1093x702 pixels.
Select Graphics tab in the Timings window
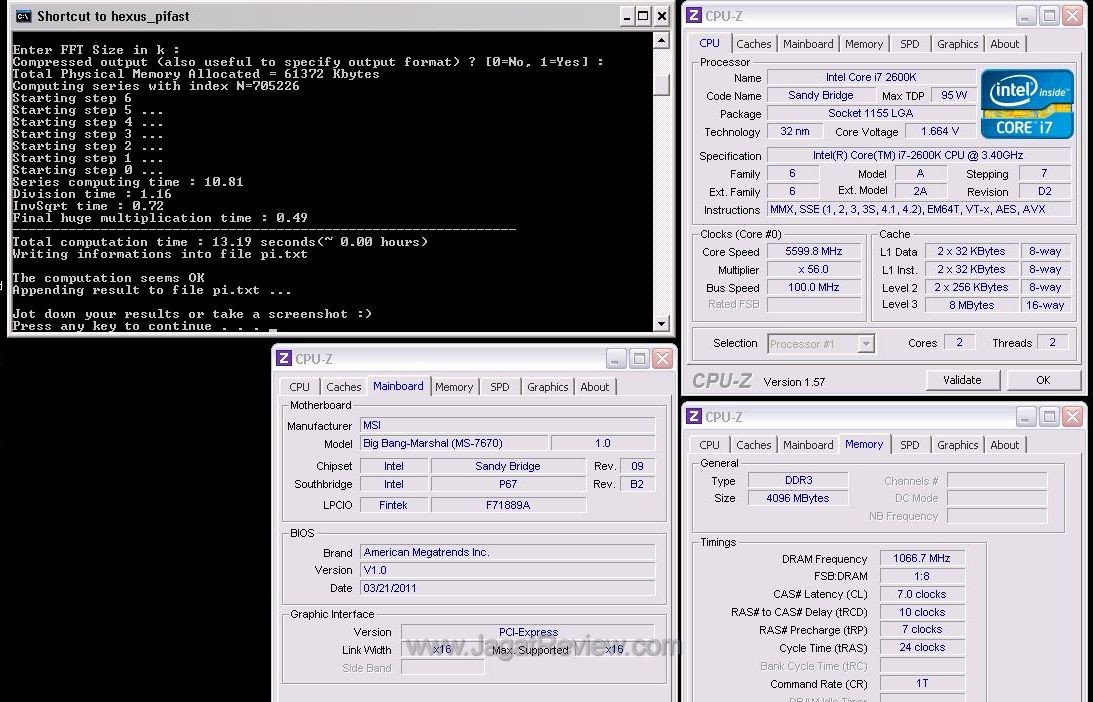(x=957, y=445)
